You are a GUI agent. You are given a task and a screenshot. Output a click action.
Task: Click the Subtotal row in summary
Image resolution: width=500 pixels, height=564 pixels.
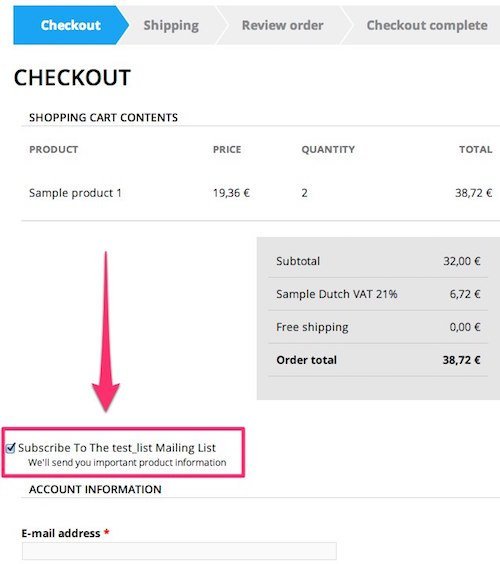[x=378, y=261]
